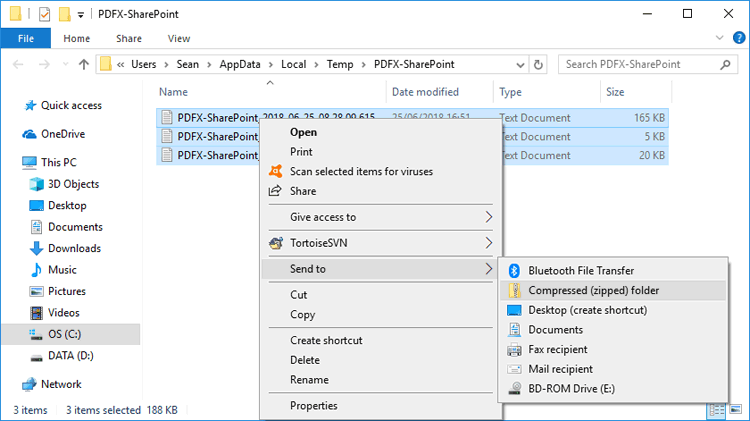The width and height of the screenshot is (750, 421).
Task: Open Documents in the navigation pane
Action: pos(75,227)
